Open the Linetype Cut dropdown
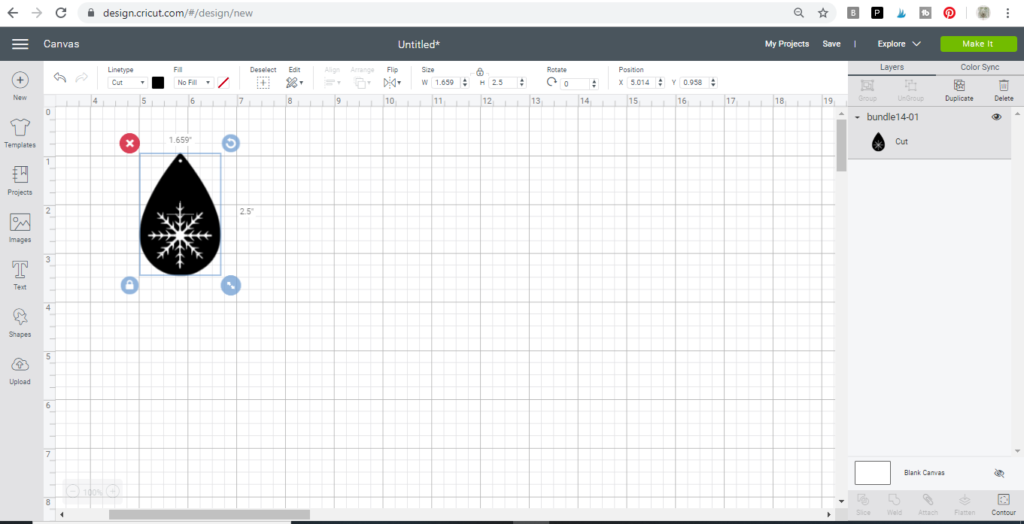Viewport: 1024px width, 524px height. pos(127,83)
